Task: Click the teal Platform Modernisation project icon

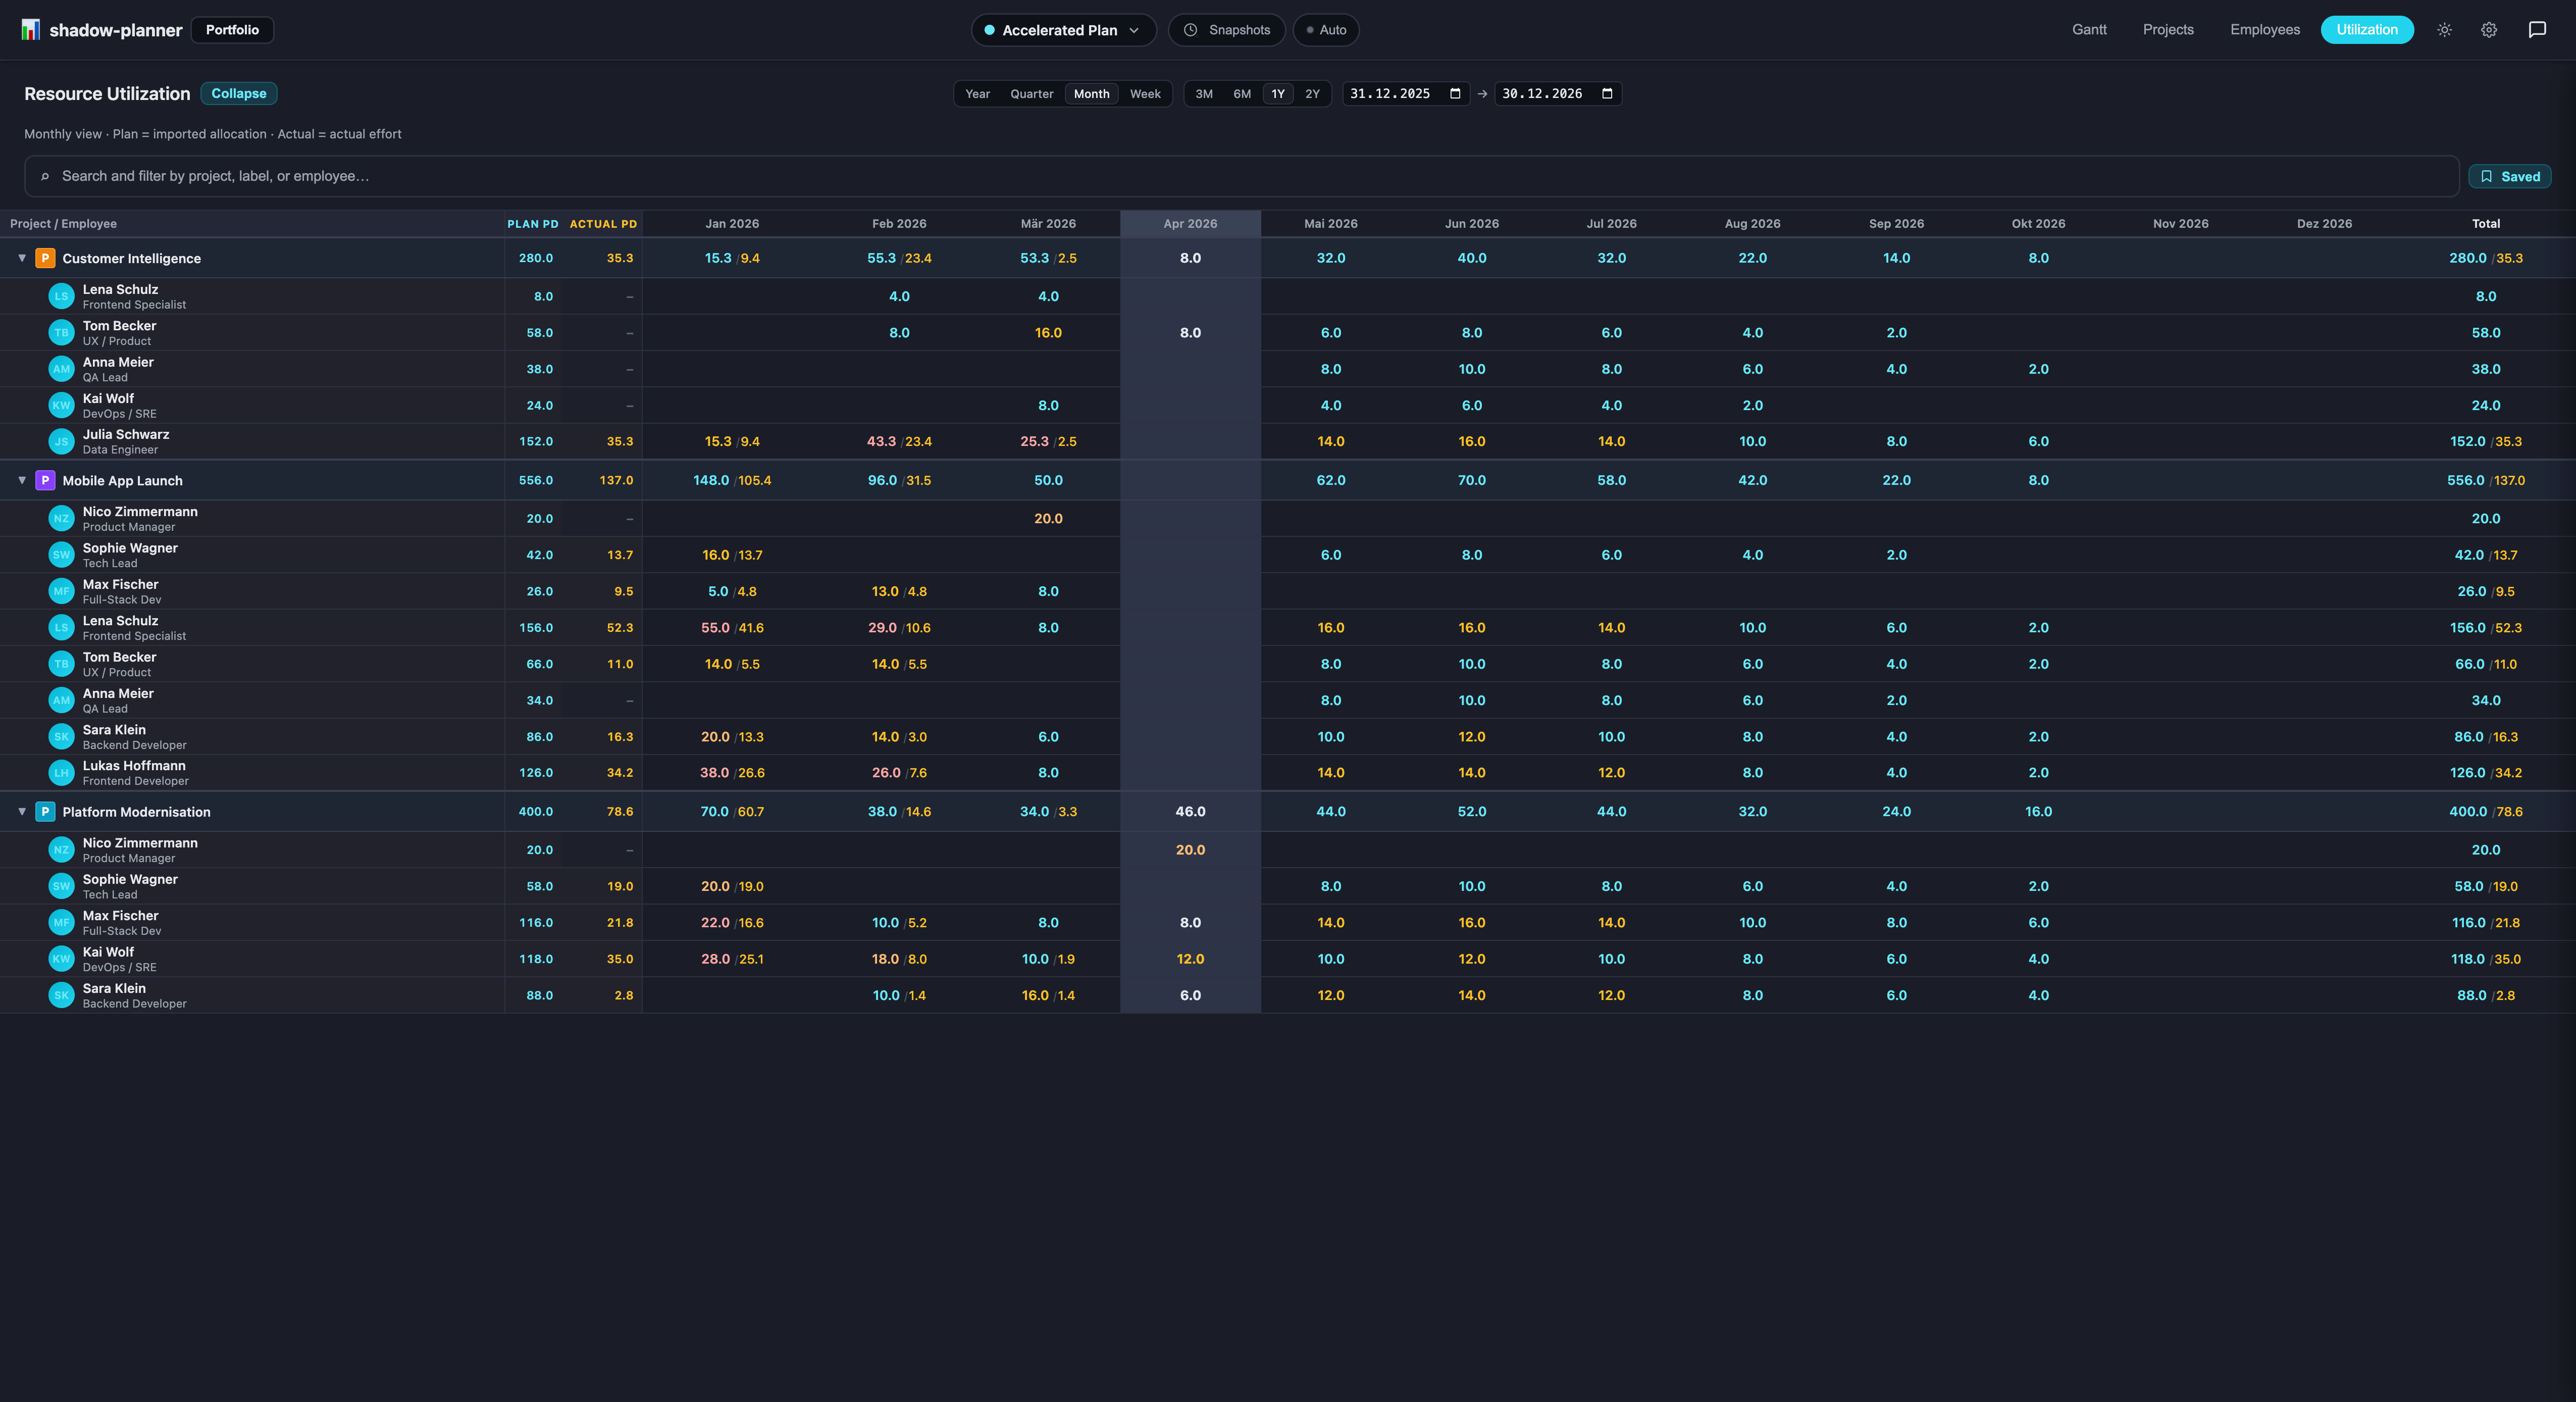Action: 45,812
